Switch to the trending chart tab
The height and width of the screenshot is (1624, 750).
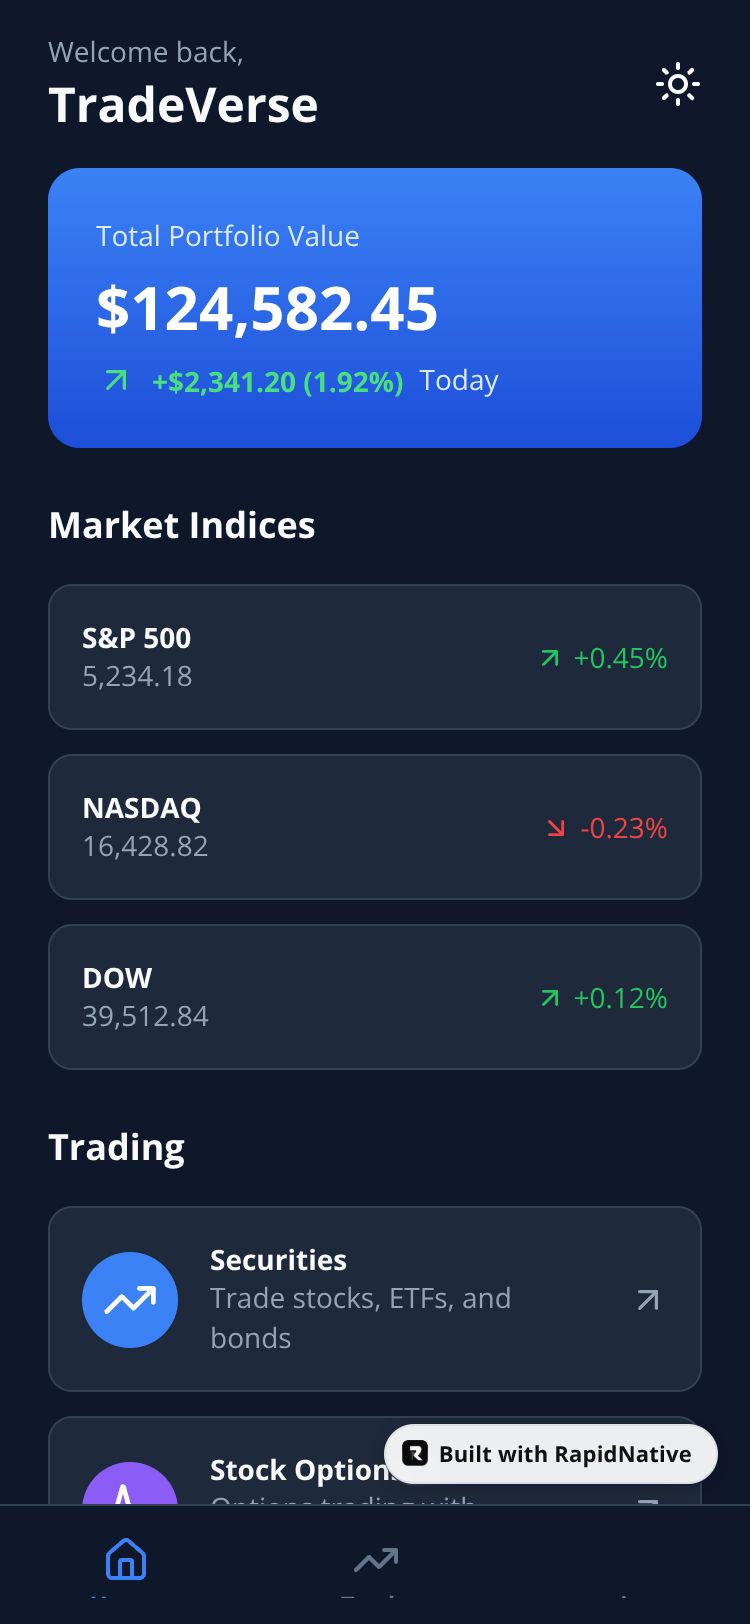click(376, 1559)
